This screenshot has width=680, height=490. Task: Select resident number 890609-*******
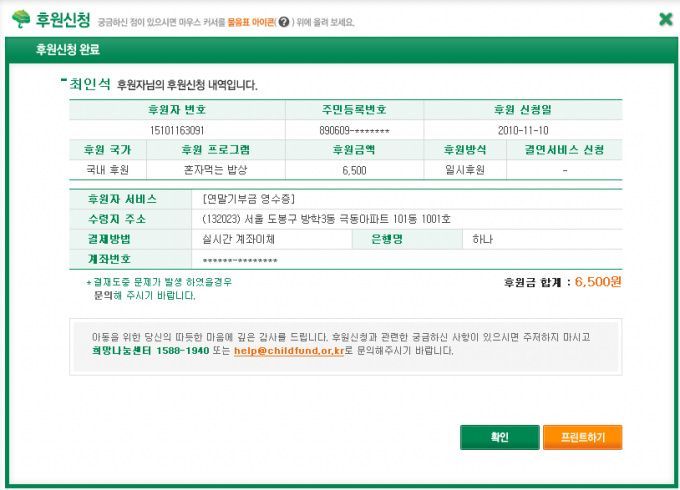click(x=354, y=131)
